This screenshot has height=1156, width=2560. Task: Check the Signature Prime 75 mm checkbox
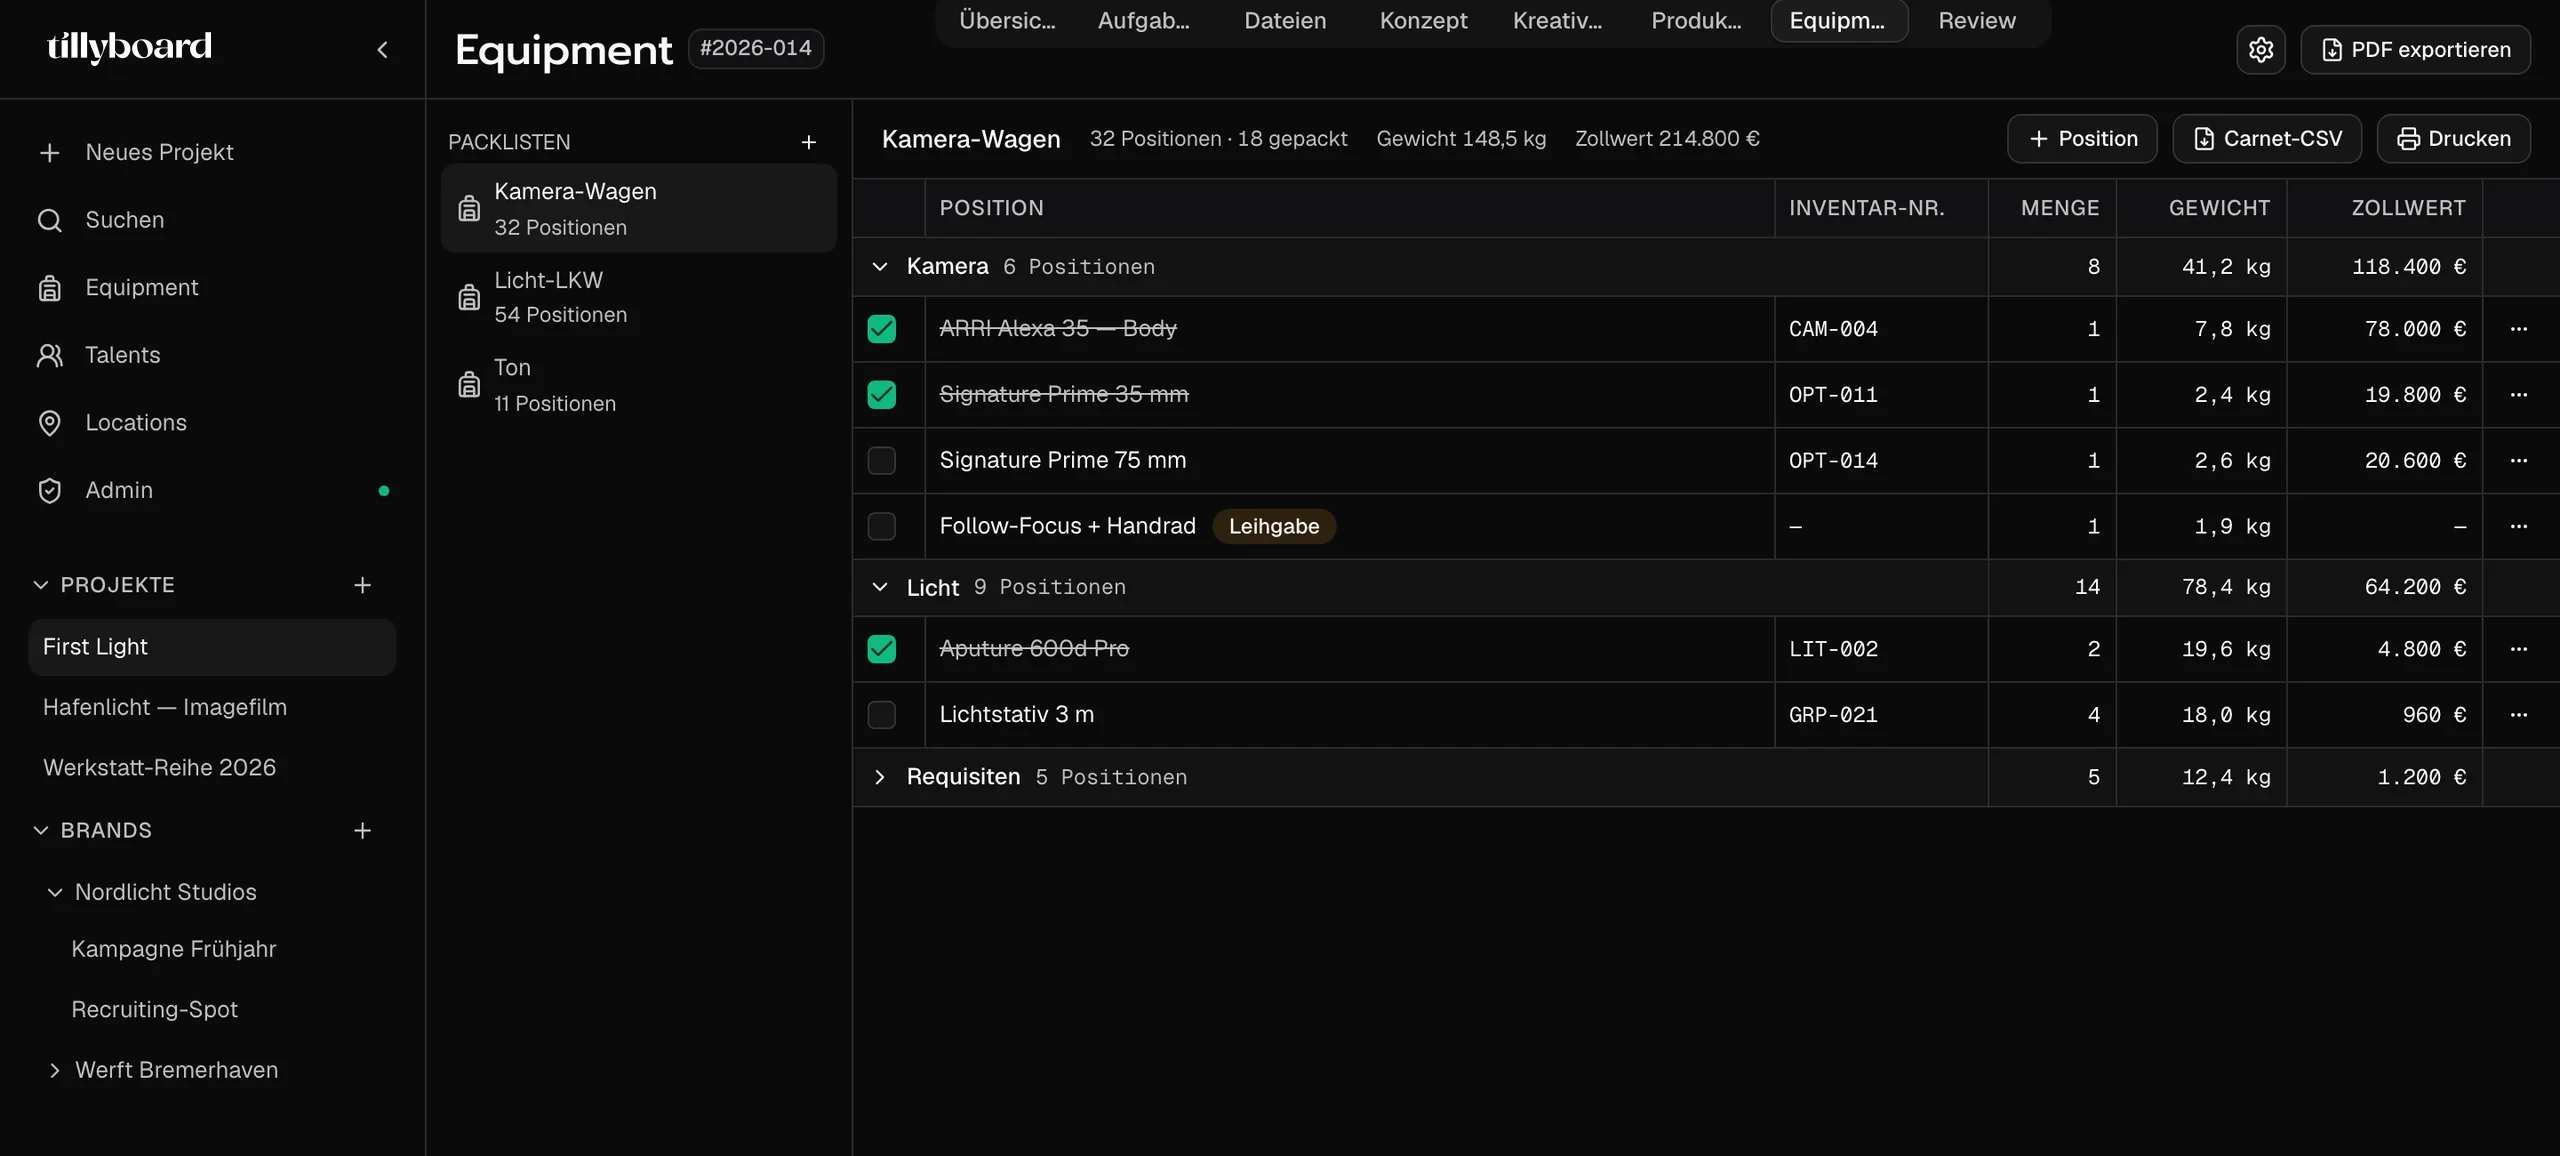coord(881,461)
